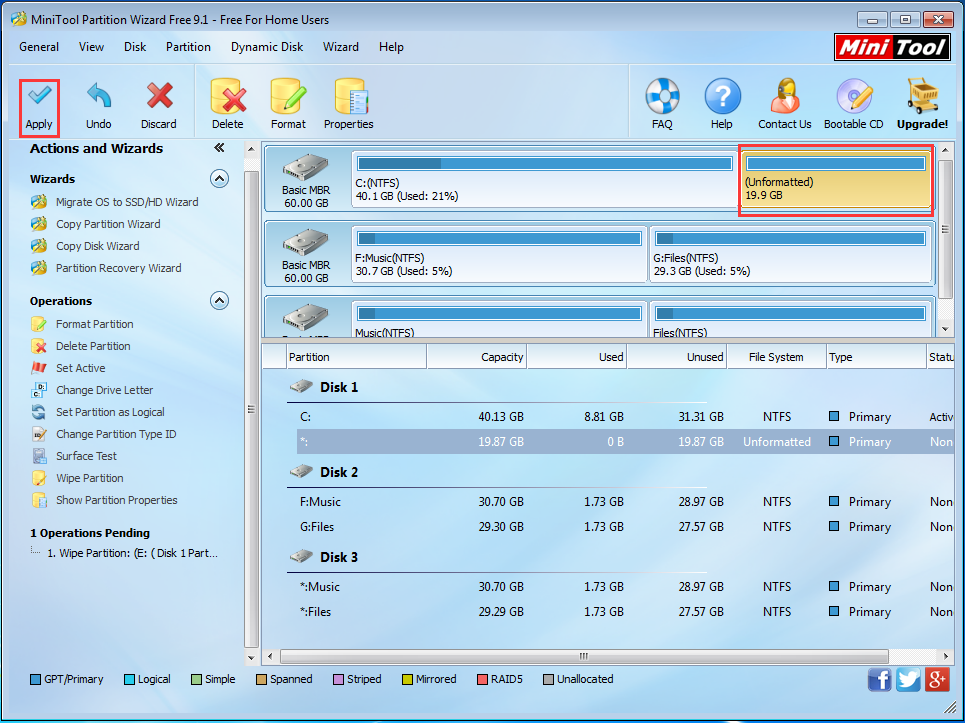Viewport: 965px width, 723px height.
Task: Select the *:Music row under Disk 3
Action: click(625, 586)
